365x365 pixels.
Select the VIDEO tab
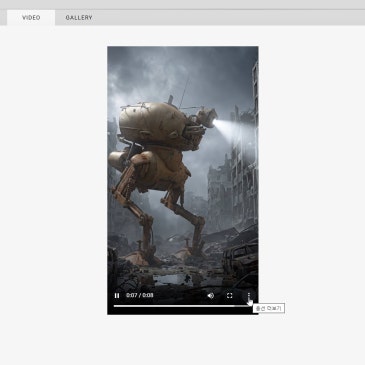pos(31,18)
